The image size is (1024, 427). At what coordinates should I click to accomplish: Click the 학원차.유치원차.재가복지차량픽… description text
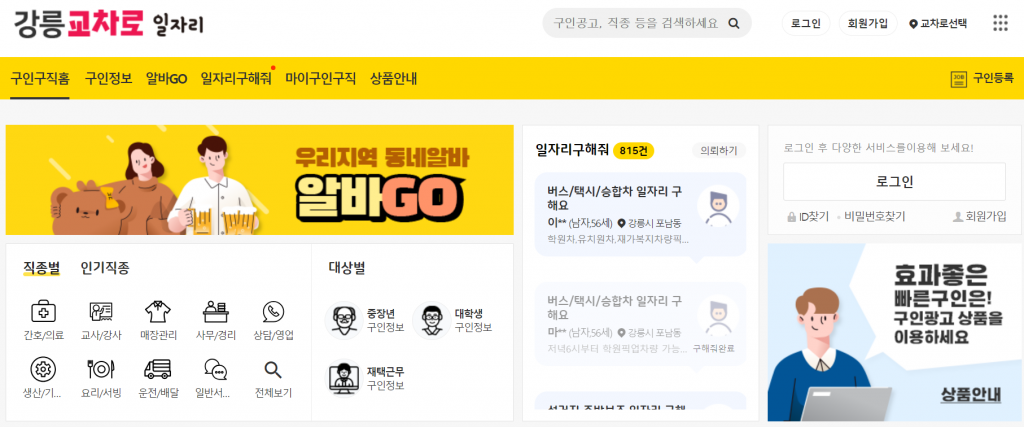tap(618, 239)
